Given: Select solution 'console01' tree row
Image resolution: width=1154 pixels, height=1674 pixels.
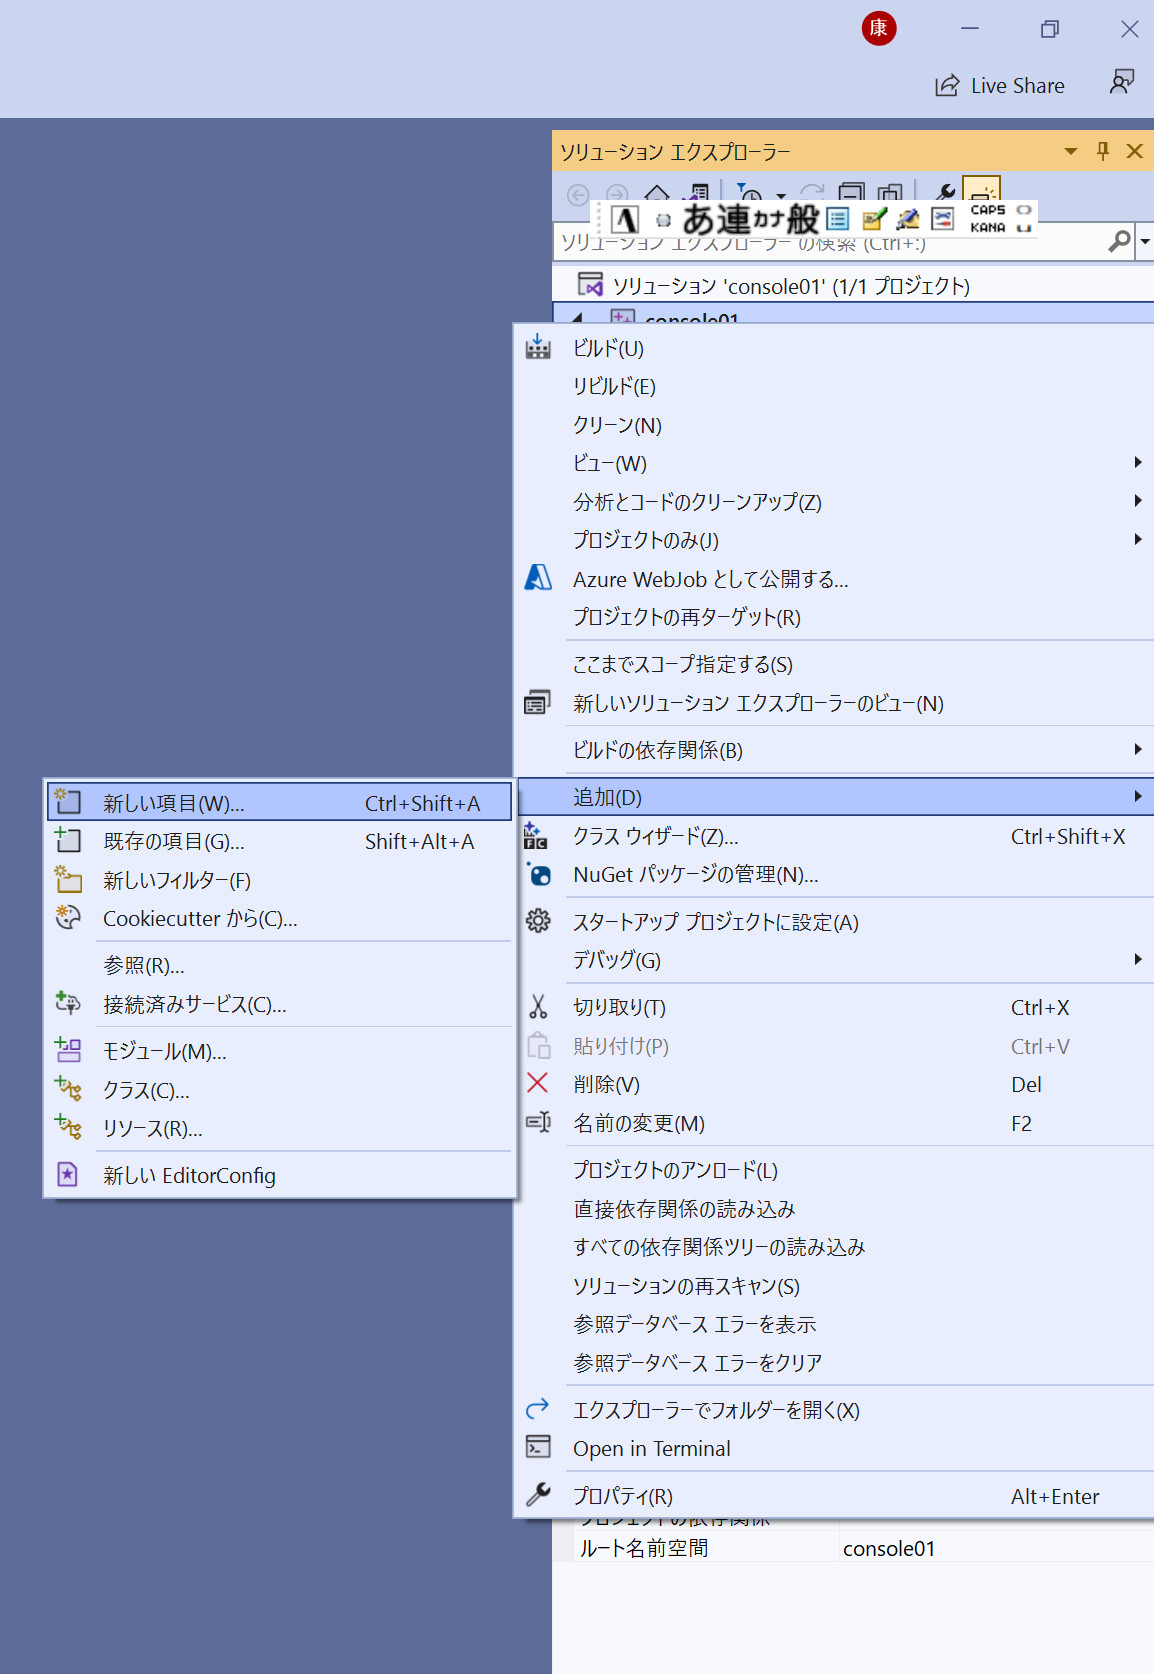Looking at the screenshot, I should [853, 285].
